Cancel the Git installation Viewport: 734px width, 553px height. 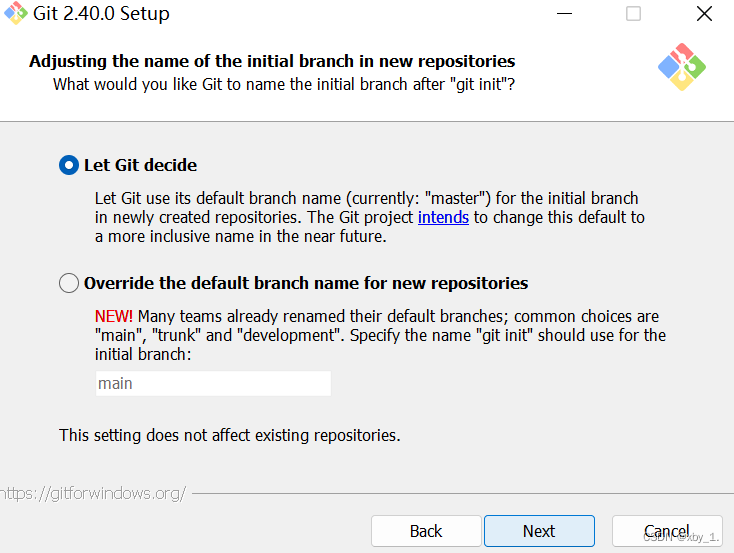667,531
